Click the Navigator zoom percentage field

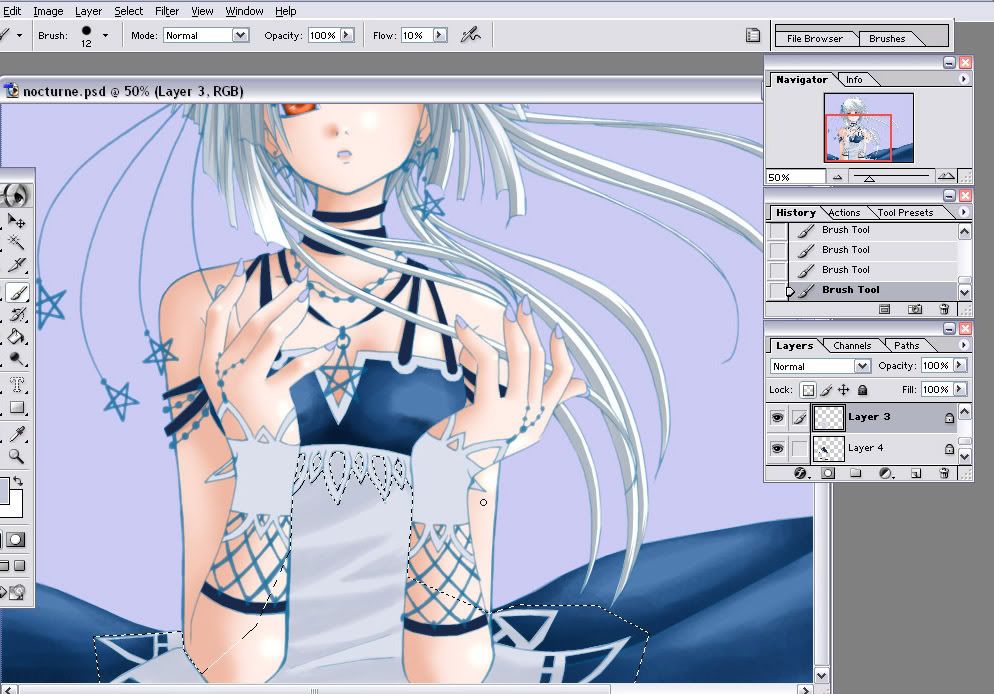pyautogui.click(x=796, y=177)
